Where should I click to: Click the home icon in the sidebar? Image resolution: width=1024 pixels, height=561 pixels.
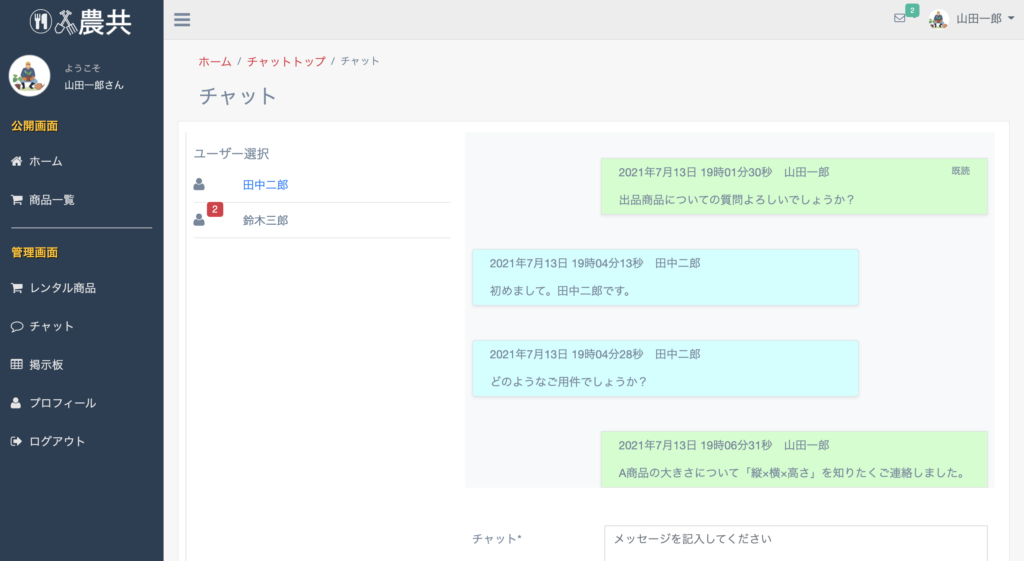[x=16, y=161]
